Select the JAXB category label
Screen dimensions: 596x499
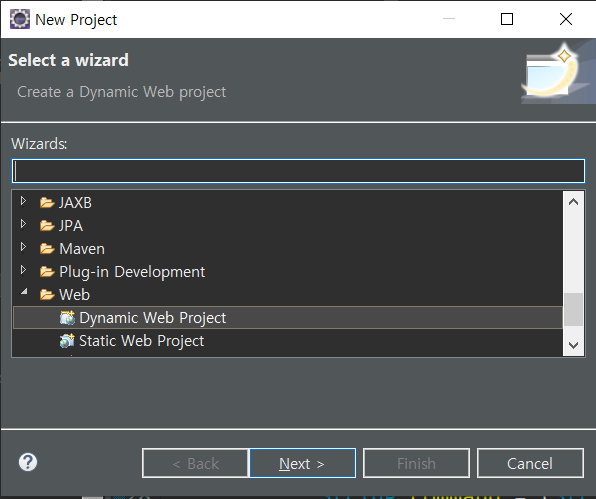pos(75,203)
